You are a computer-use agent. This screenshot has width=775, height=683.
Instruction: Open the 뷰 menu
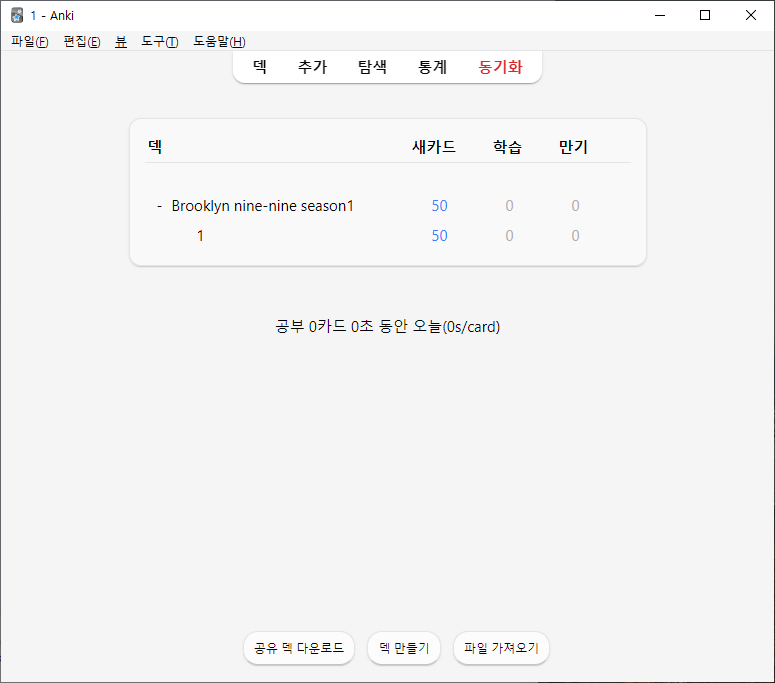pos(121,42)
